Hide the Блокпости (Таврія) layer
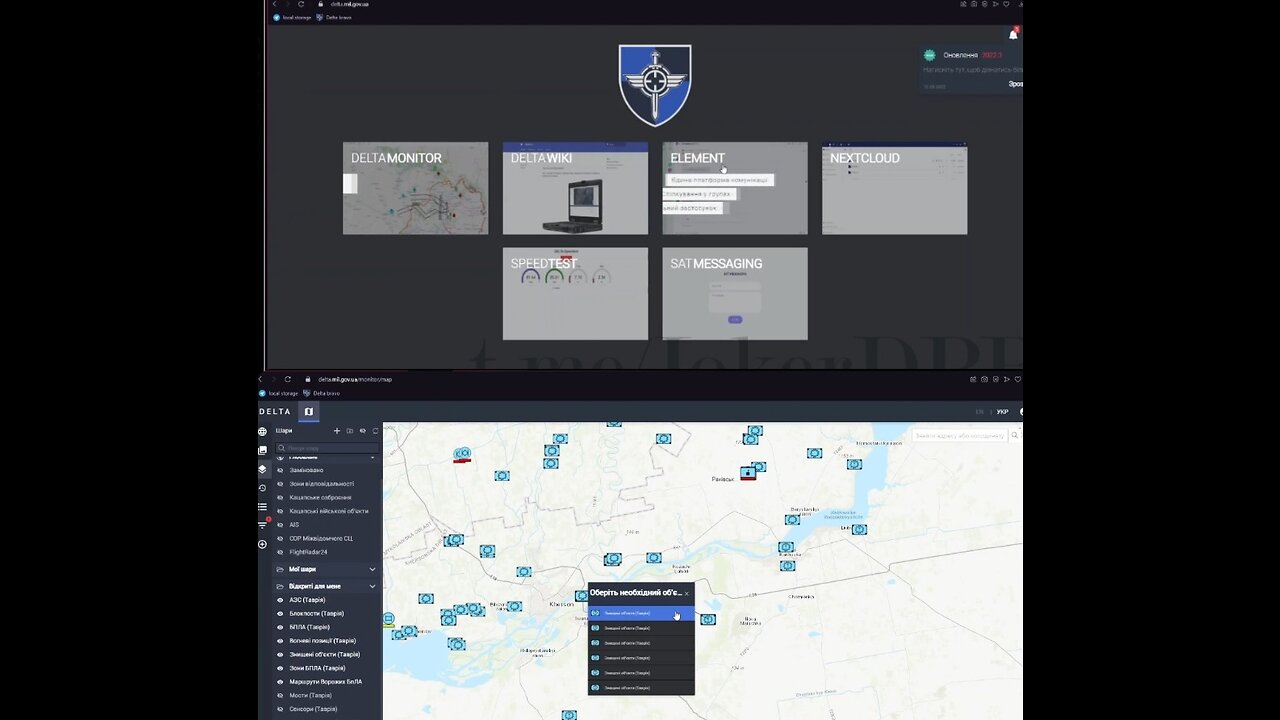 coord(281,613)
